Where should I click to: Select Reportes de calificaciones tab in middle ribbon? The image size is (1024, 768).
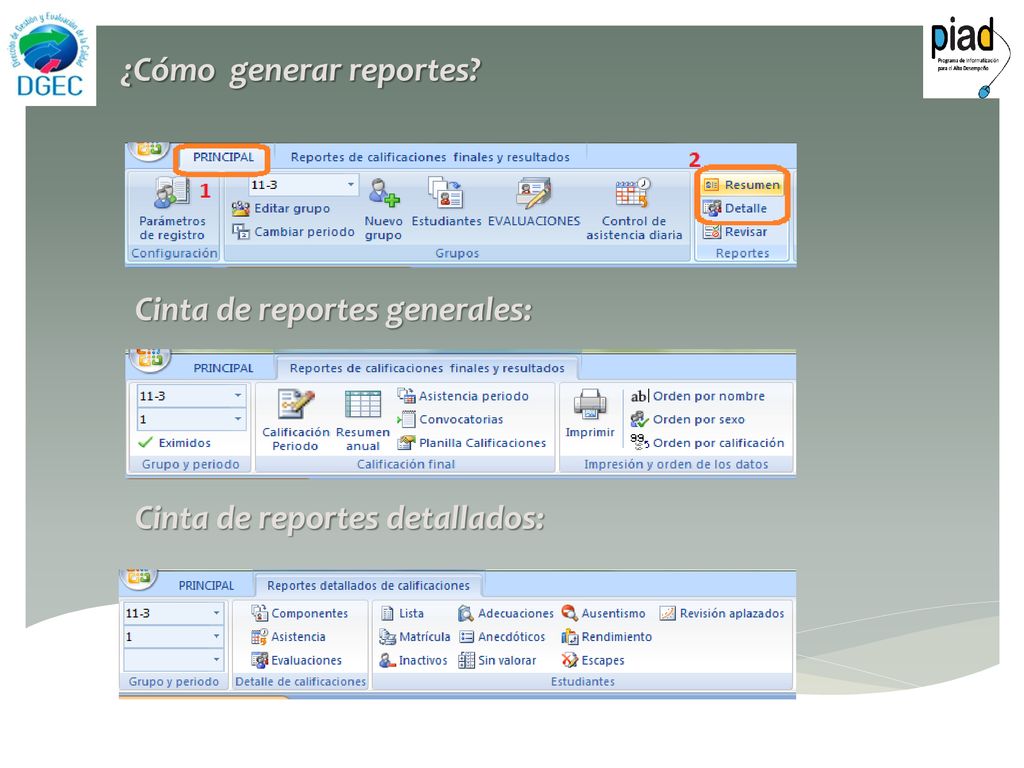427,368
